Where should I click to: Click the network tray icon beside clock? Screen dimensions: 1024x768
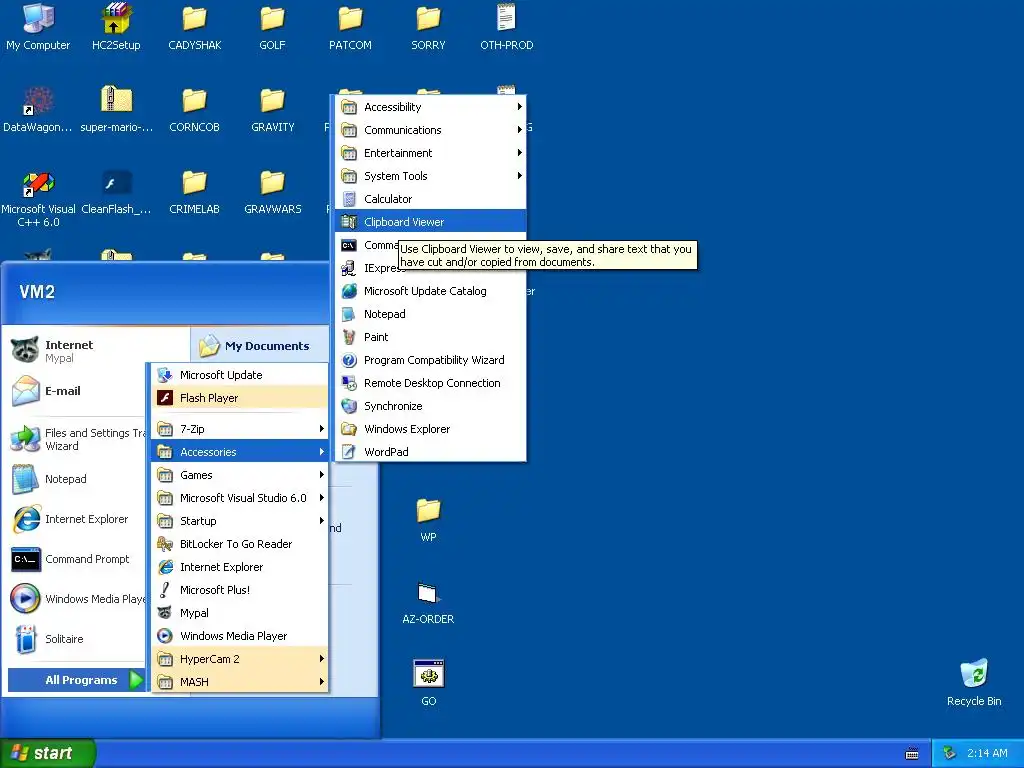pyautogui.click(x=950, y=754)
